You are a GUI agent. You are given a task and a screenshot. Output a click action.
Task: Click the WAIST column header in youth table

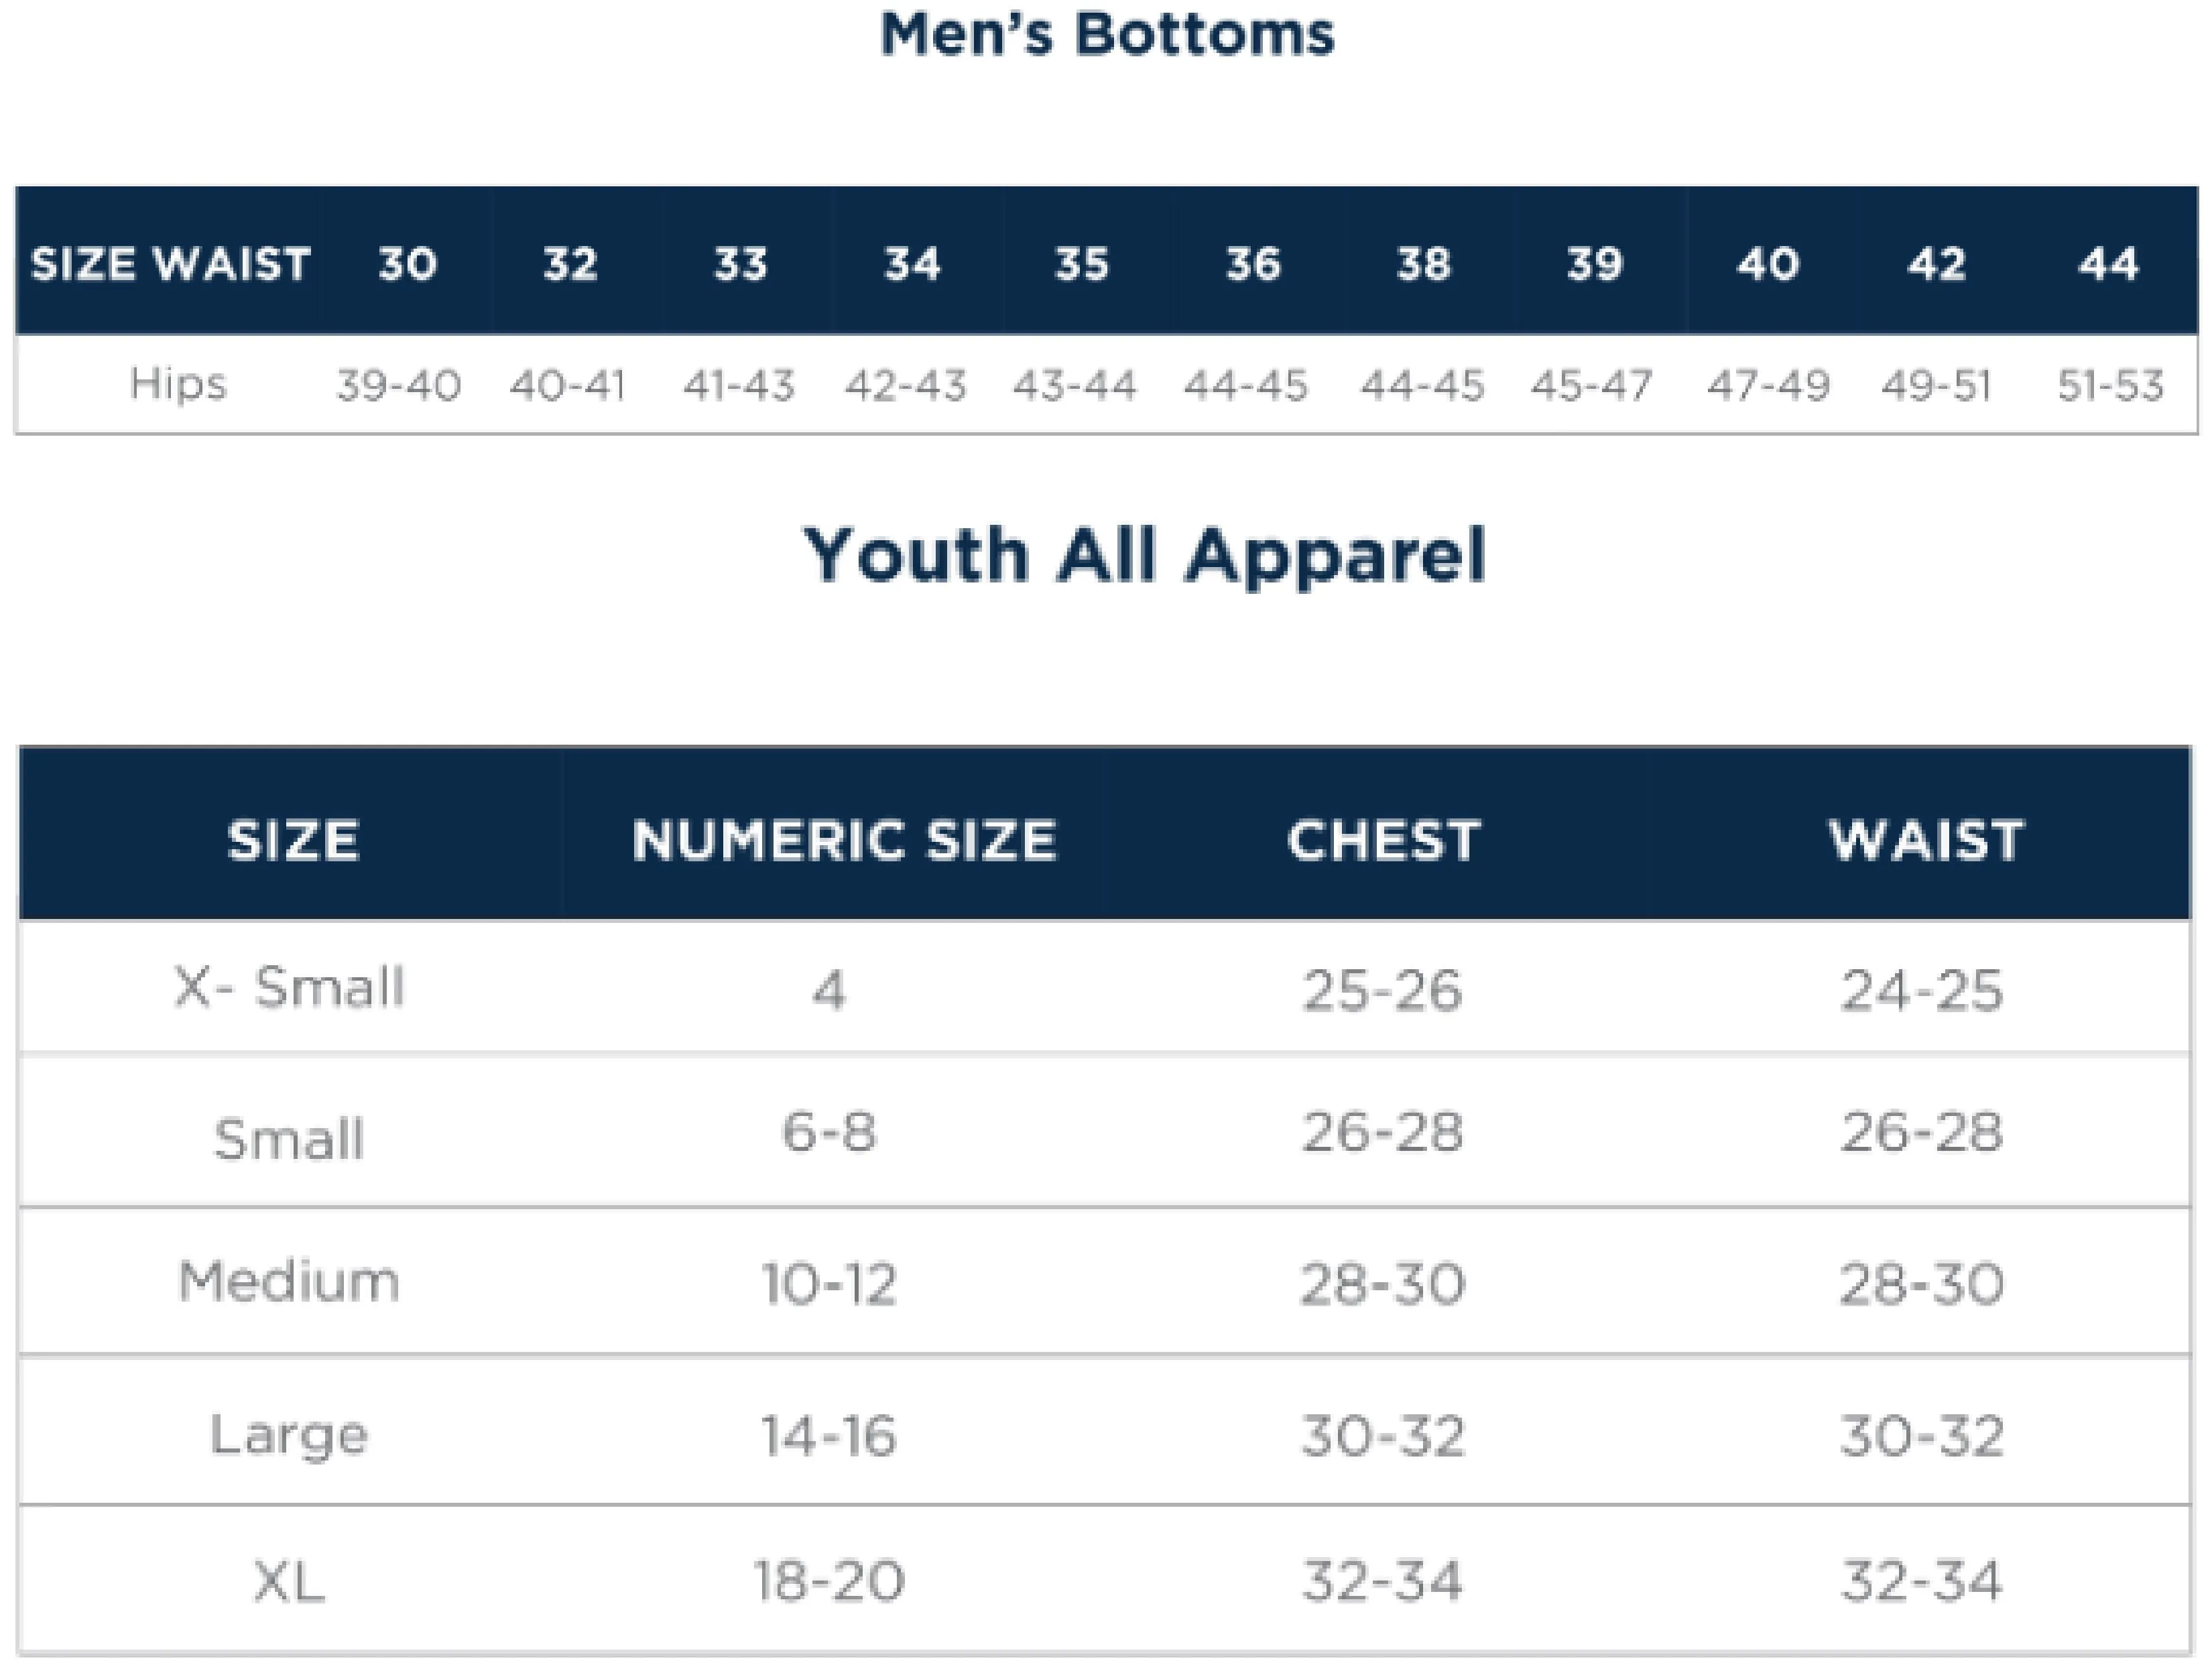1926,840
